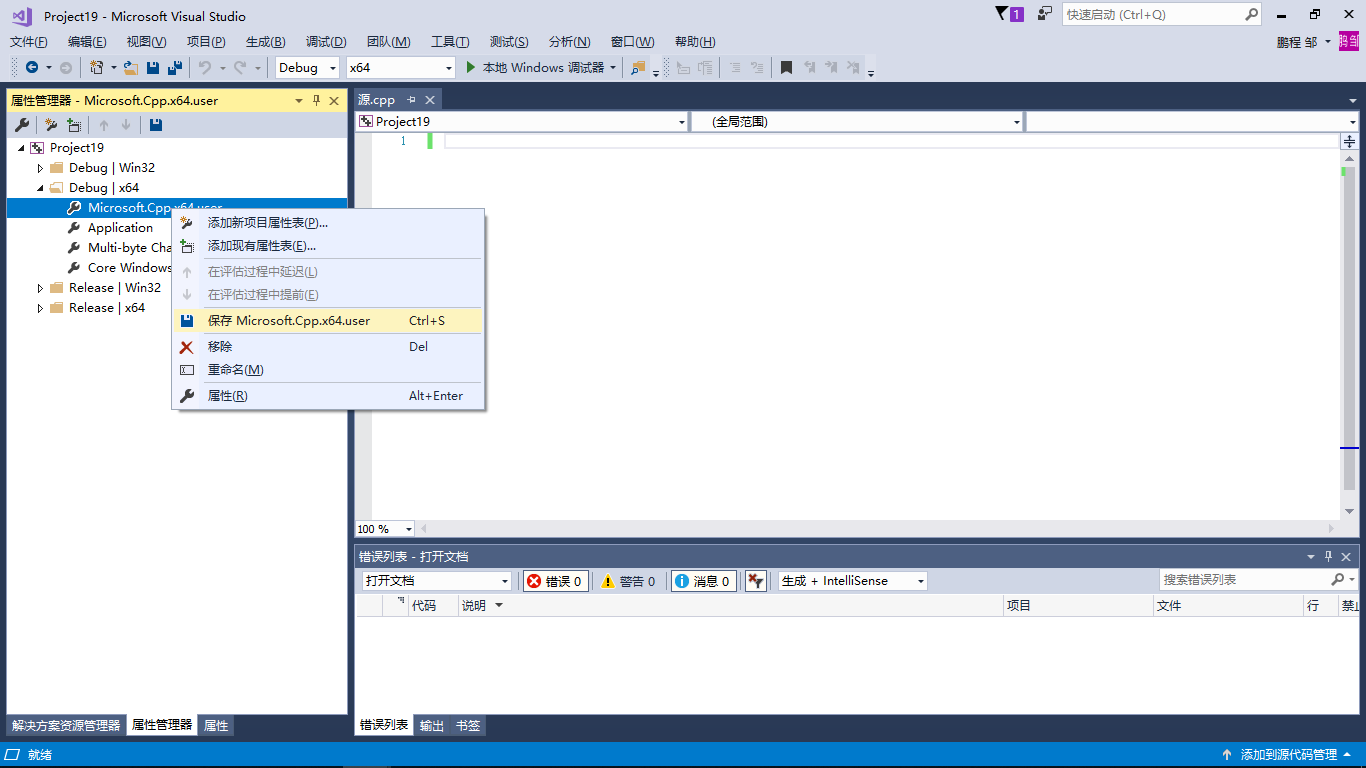Switch to the 解决方案资源管理器 tab
Viewport: 1366px width, 768px height.
click(x=65, y=725)
